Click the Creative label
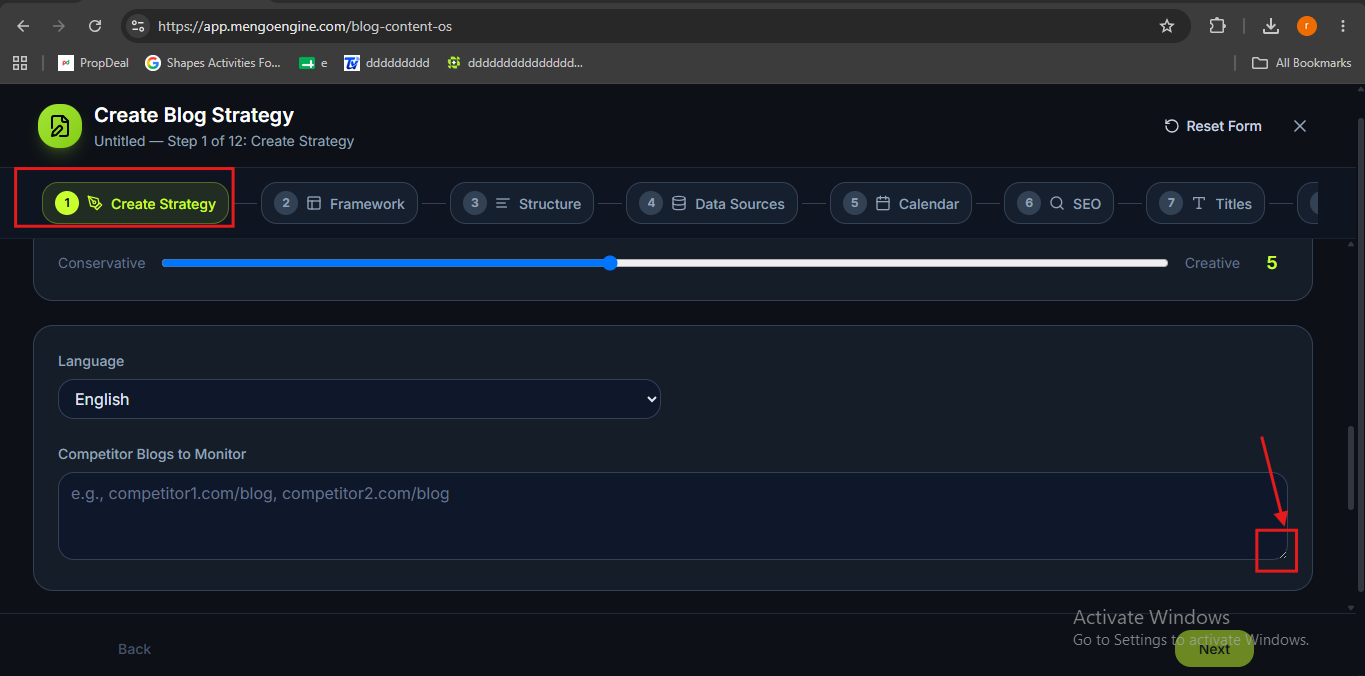 coord(1212,263)
